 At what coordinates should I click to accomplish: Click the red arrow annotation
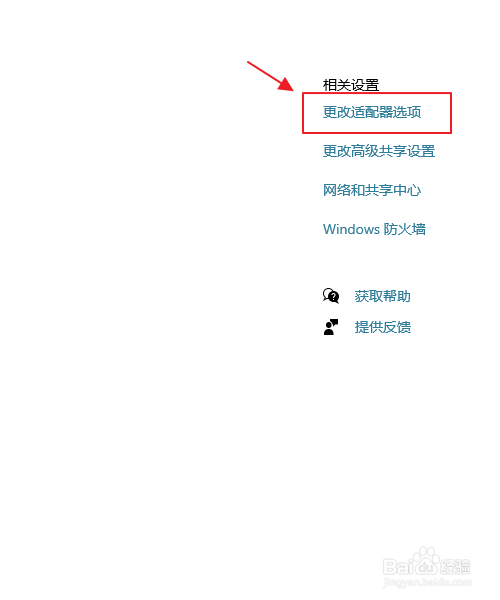(x=270, y=76)
